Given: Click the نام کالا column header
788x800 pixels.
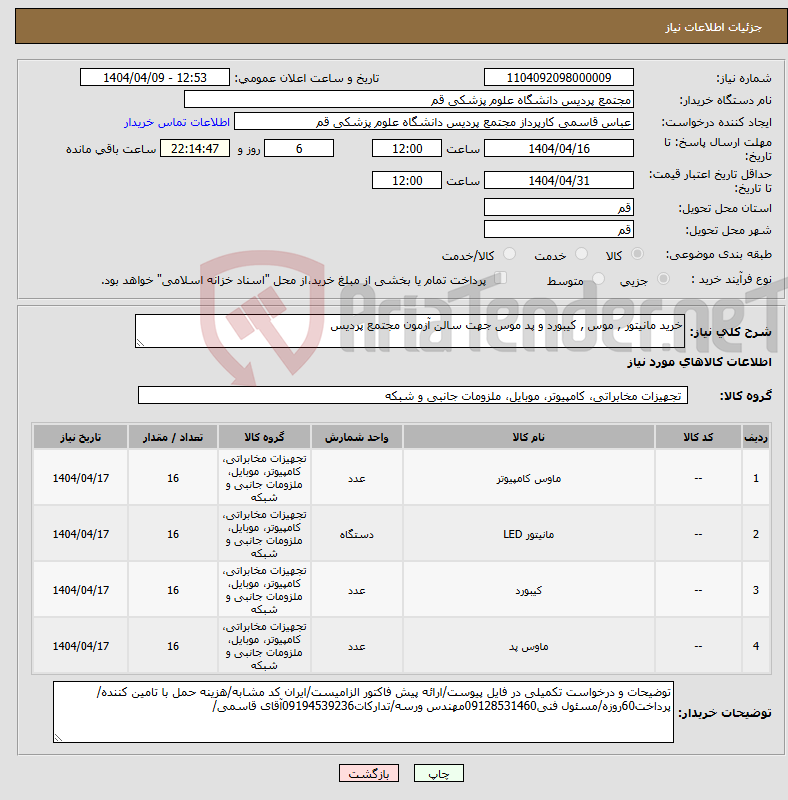Looking at the screenshot, I should coord(529,437).
